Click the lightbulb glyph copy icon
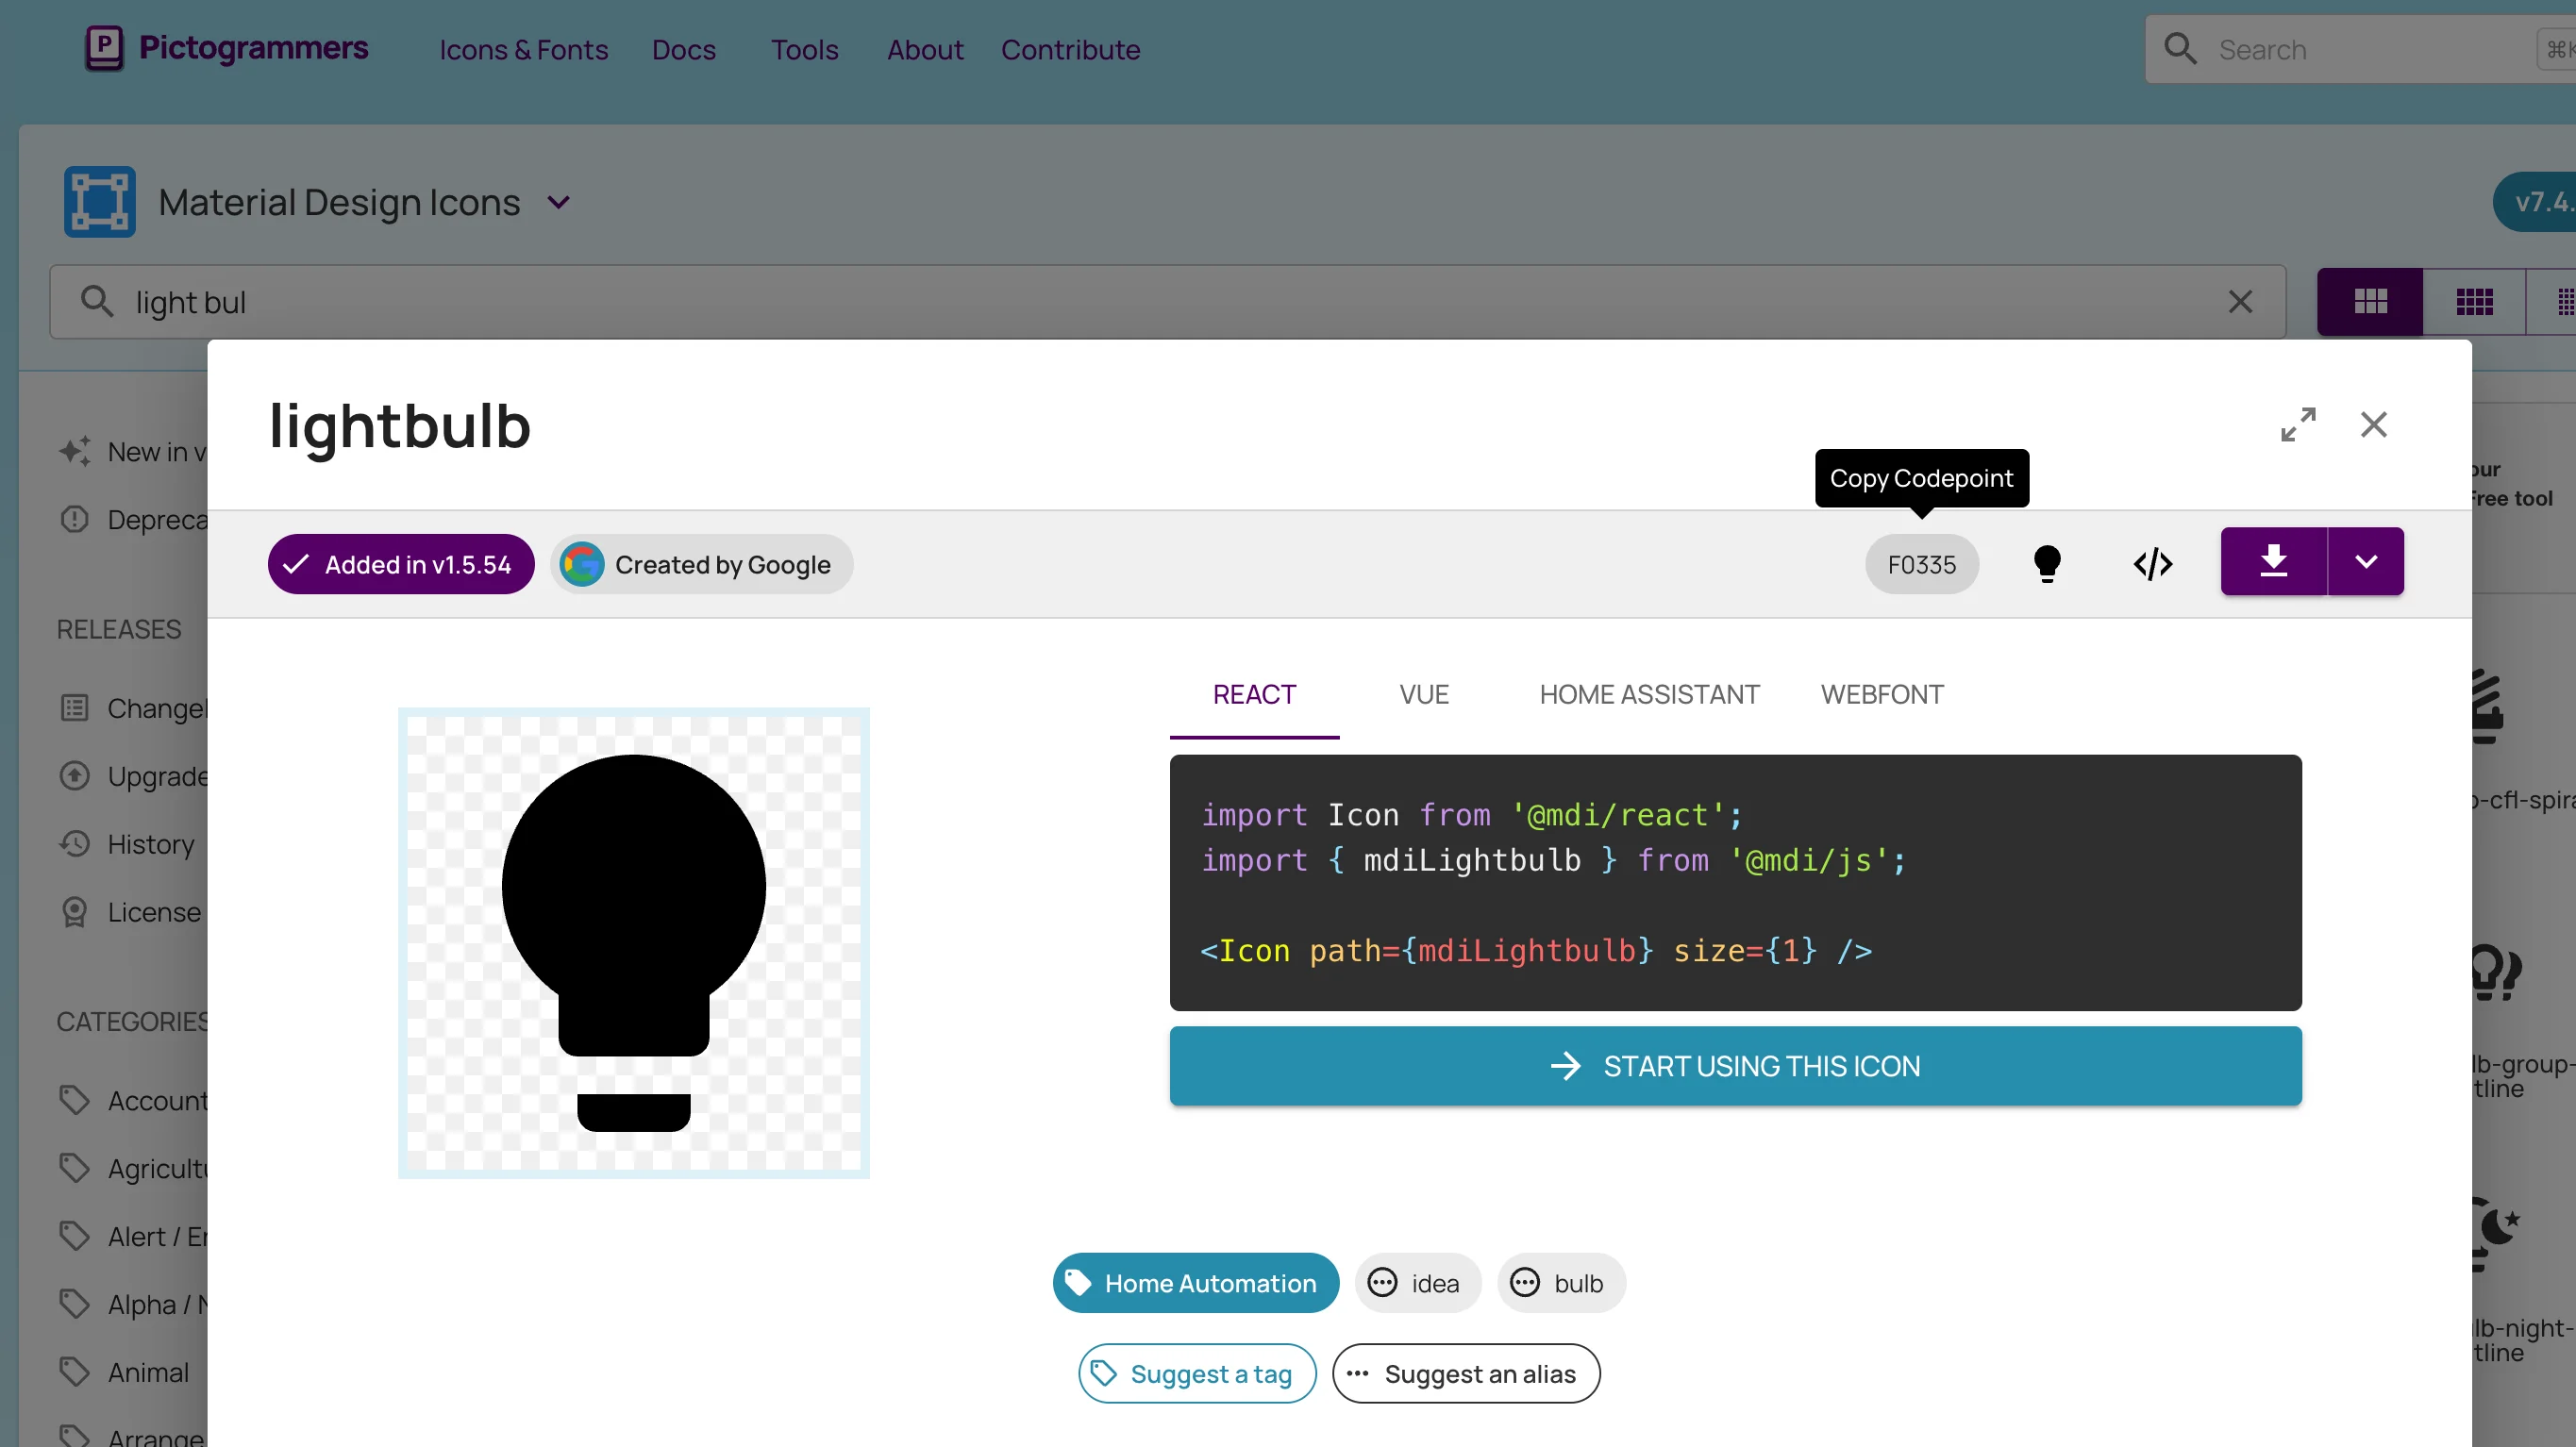 coord(2047,564)
